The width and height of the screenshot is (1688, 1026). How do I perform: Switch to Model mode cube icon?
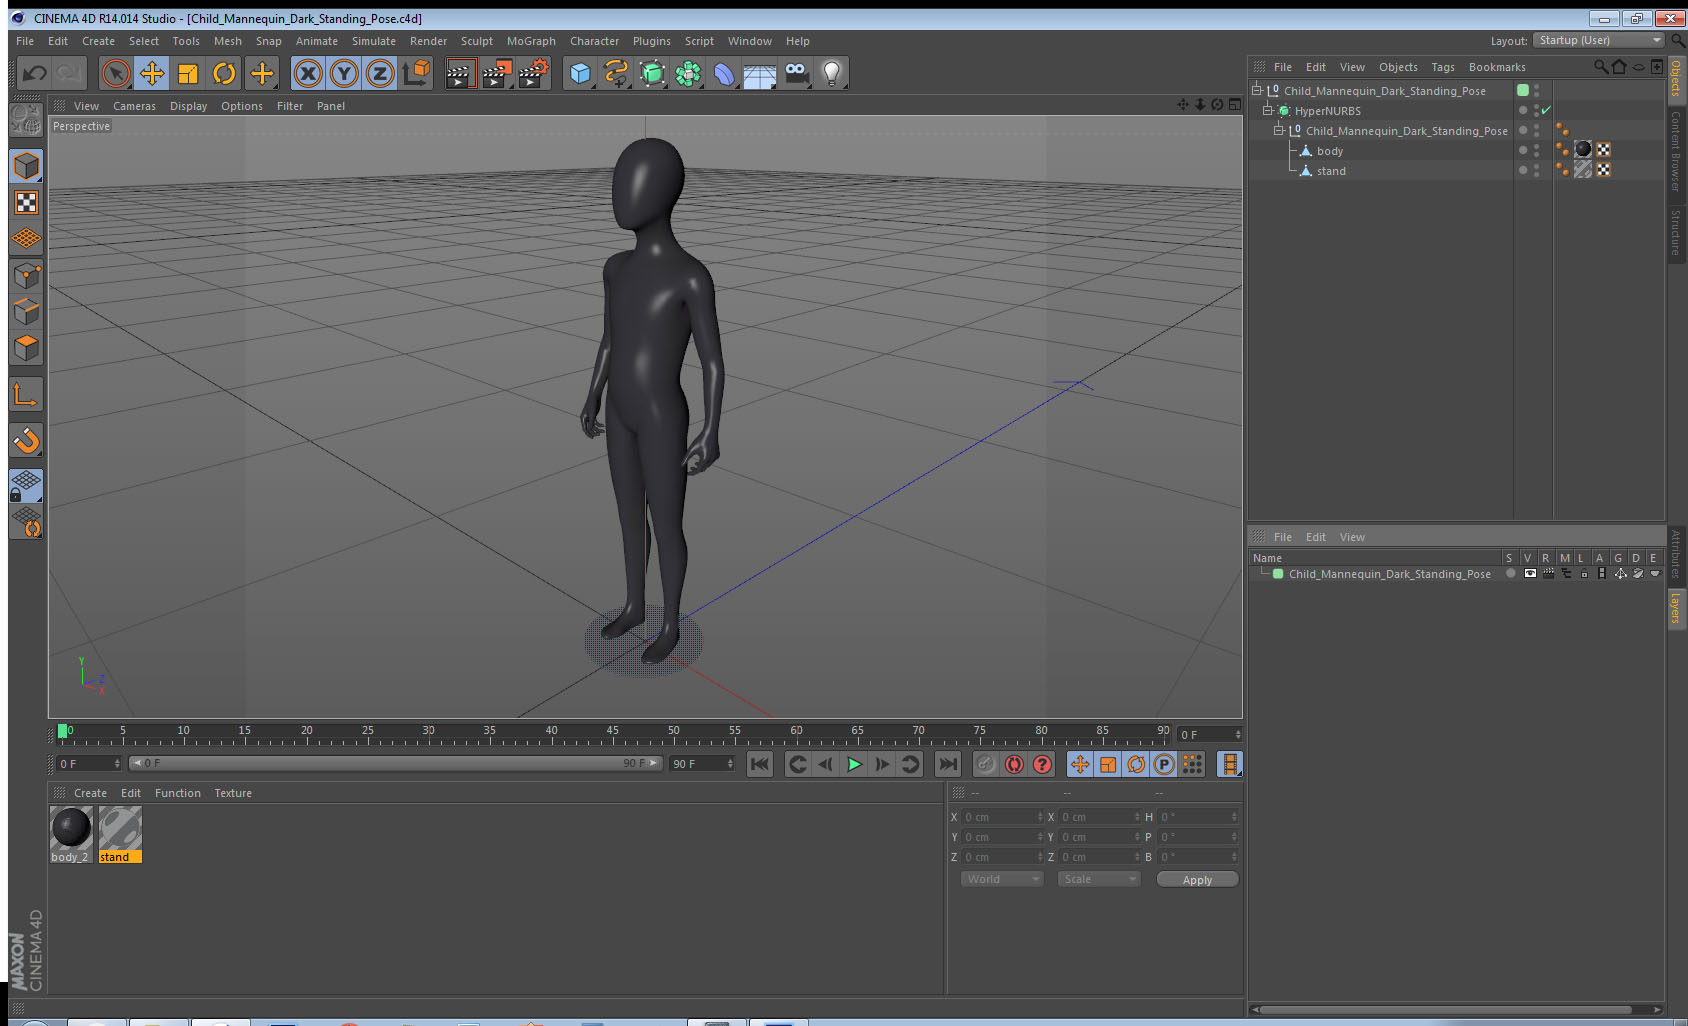point(26,166)
